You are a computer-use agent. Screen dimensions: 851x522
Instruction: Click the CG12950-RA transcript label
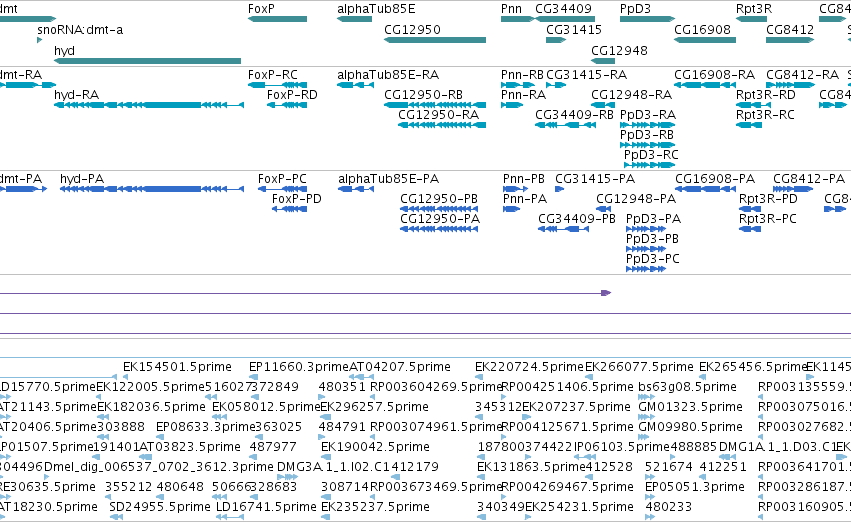[439, 115]
